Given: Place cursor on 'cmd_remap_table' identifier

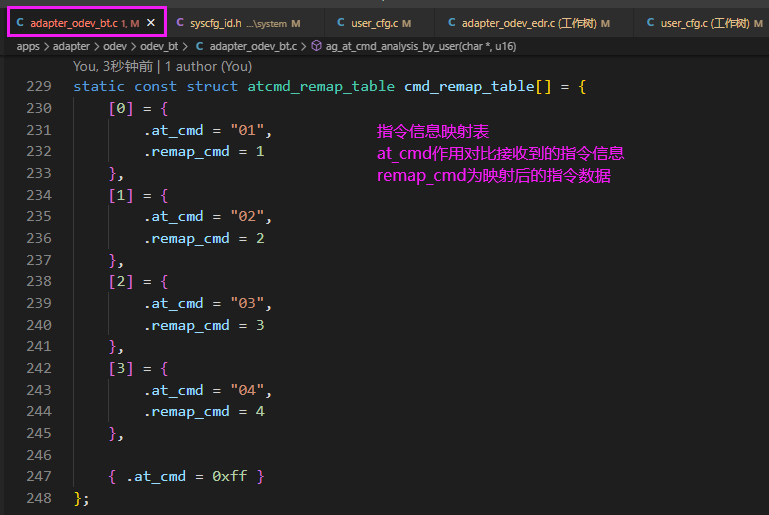Looking at the screenshot, I should 469,86.
